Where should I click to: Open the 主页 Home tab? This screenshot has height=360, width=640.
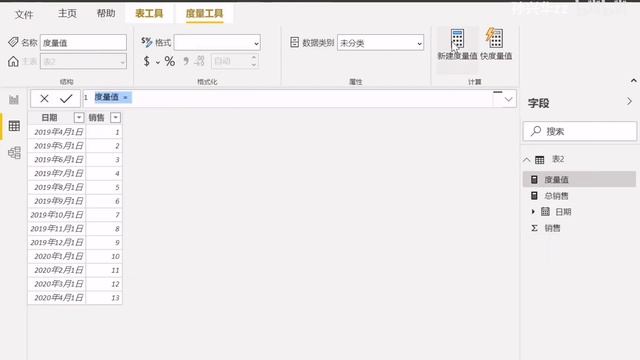67,13
